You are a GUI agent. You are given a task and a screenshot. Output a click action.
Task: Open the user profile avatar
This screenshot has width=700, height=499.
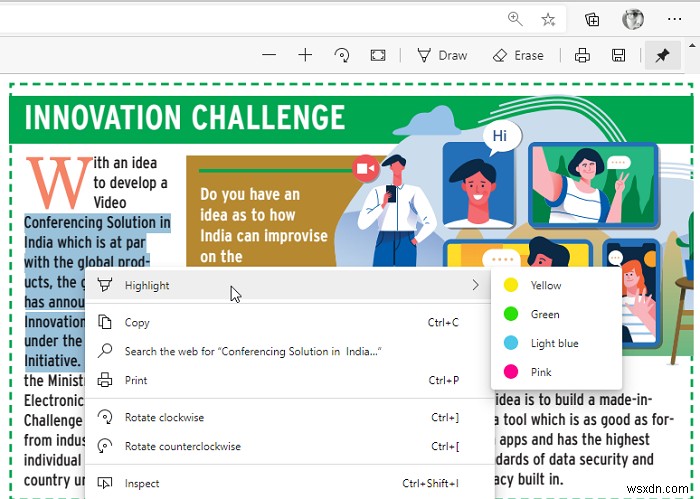pos(633,19)
